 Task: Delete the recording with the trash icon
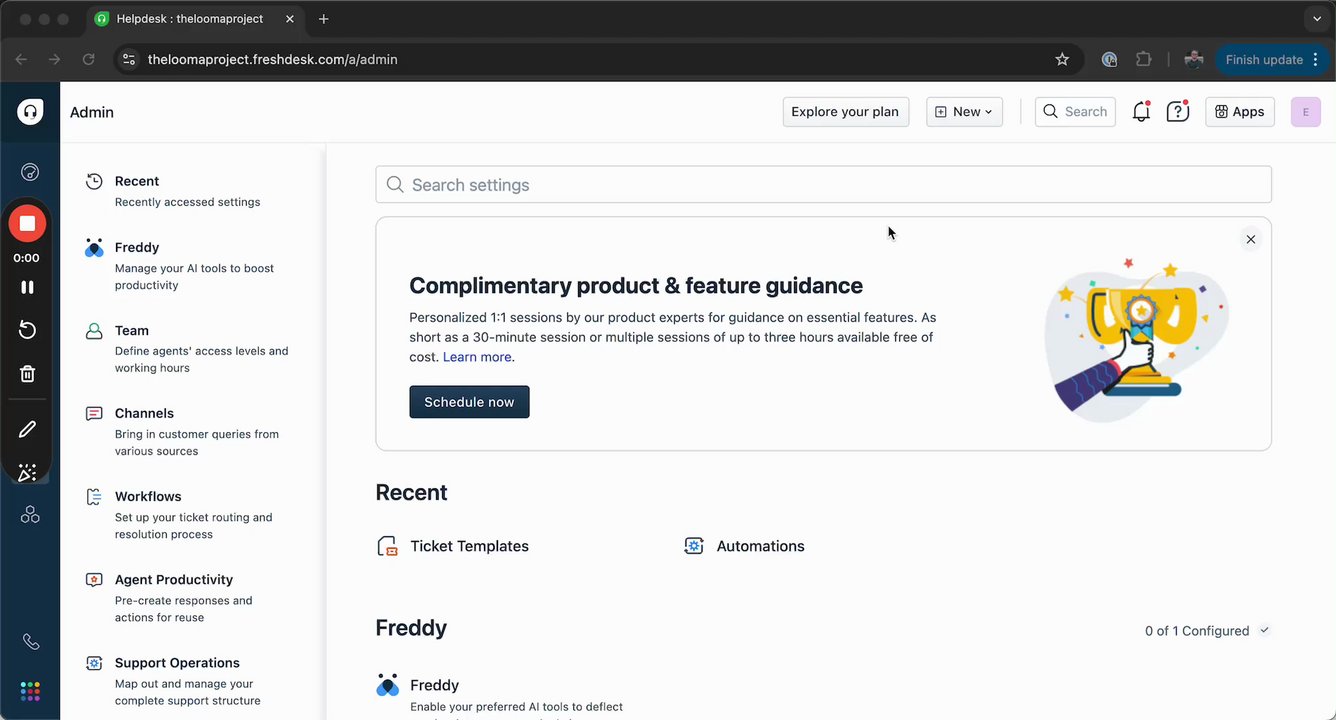[x=28, y=374]
